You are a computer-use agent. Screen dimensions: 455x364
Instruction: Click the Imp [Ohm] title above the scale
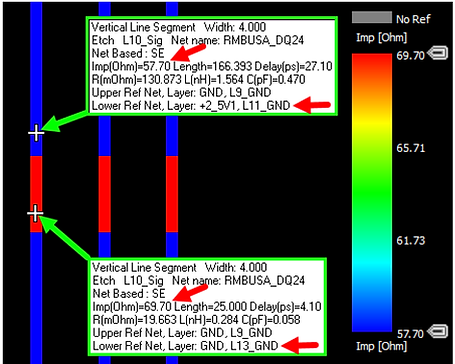point(381,37)
